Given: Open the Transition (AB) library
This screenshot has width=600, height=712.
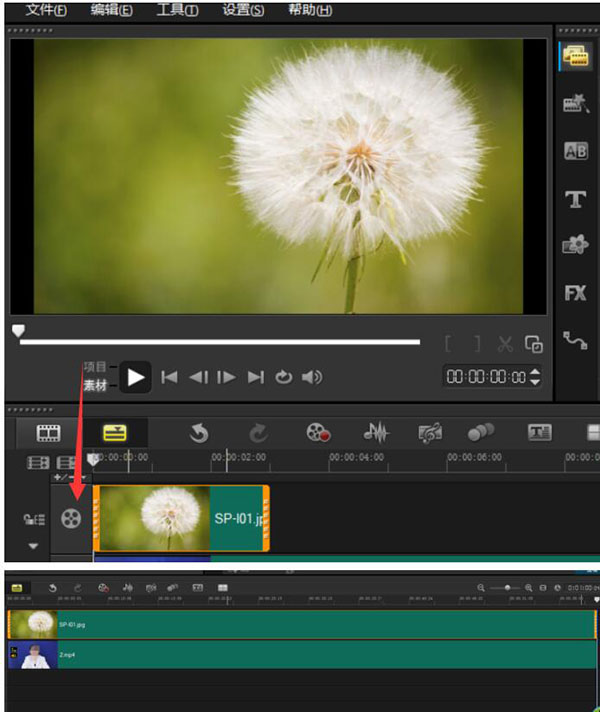Looking at the screenshot, I should click(576, 151).
